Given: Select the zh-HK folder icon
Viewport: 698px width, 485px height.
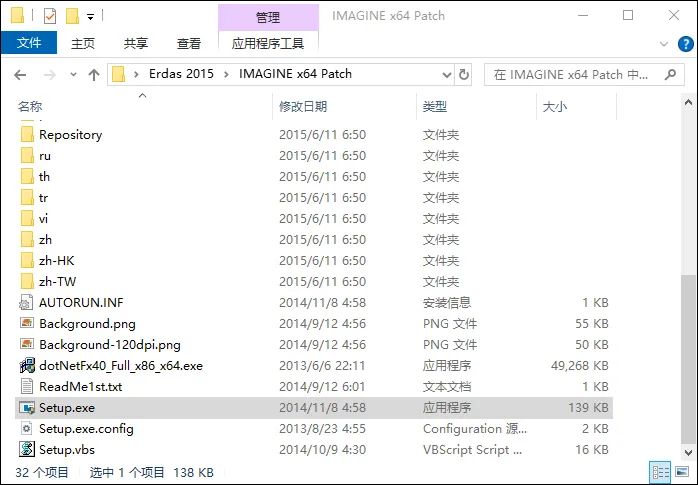Looking at the screenshot, I should click(27, 260).
